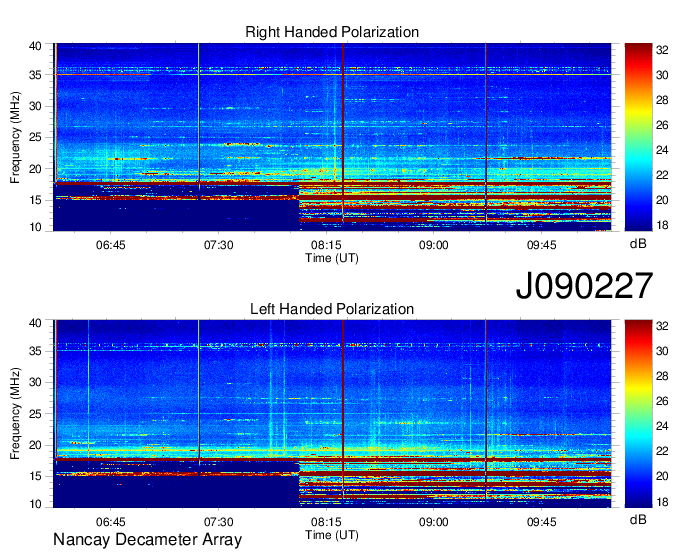Image resolution: width=680 pixels, height=552 pixels.
Task: Click 22 value on Left Handed colorbar
Action: tap(662, 451)
